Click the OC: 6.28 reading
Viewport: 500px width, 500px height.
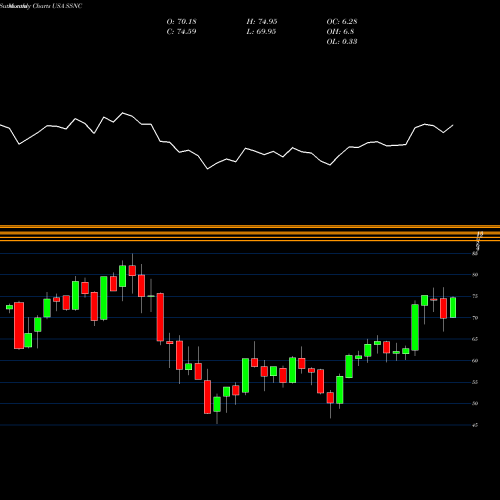coord(342,21)
